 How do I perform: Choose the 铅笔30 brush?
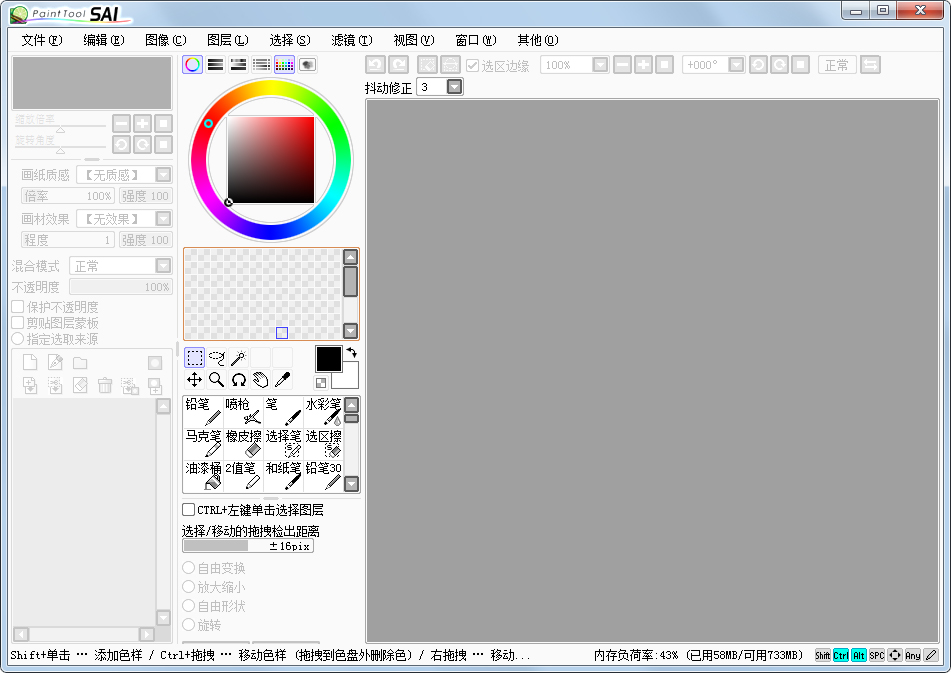pyautogui.click(x=323, y=476)
